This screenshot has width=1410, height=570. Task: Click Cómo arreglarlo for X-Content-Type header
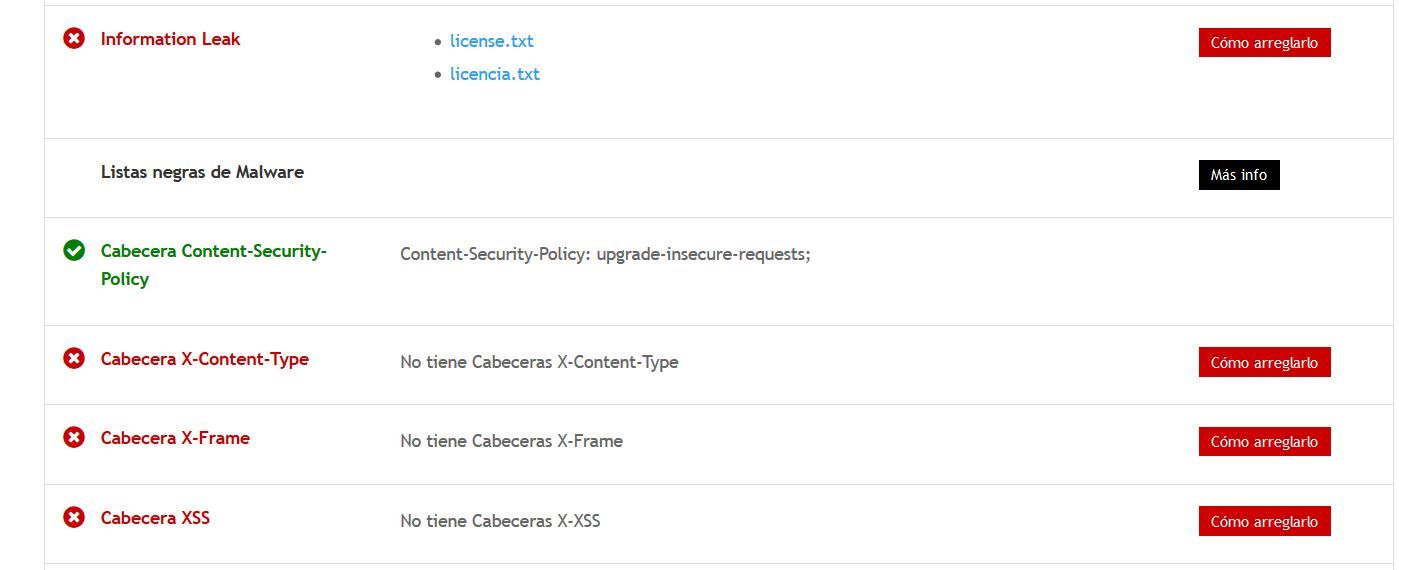(1264, 362)
